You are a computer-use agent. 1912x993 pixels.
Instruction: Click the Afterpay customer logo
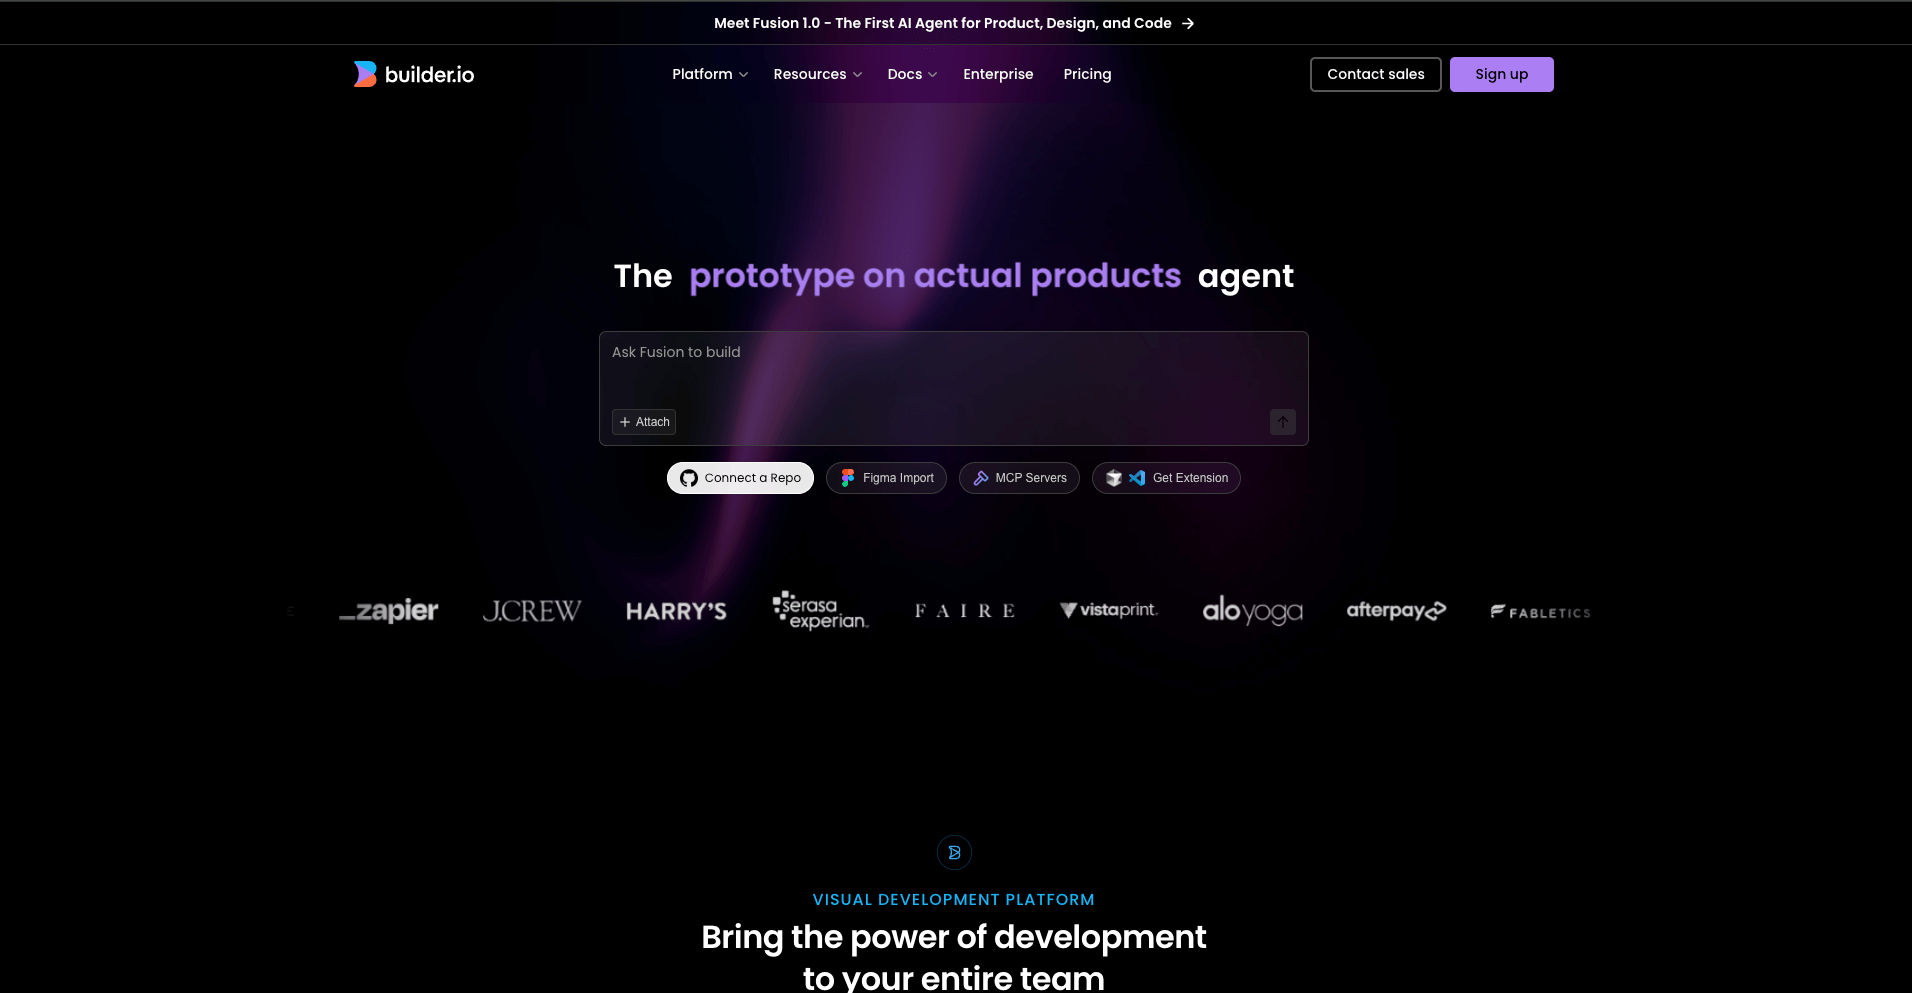tap(1396, 610)
